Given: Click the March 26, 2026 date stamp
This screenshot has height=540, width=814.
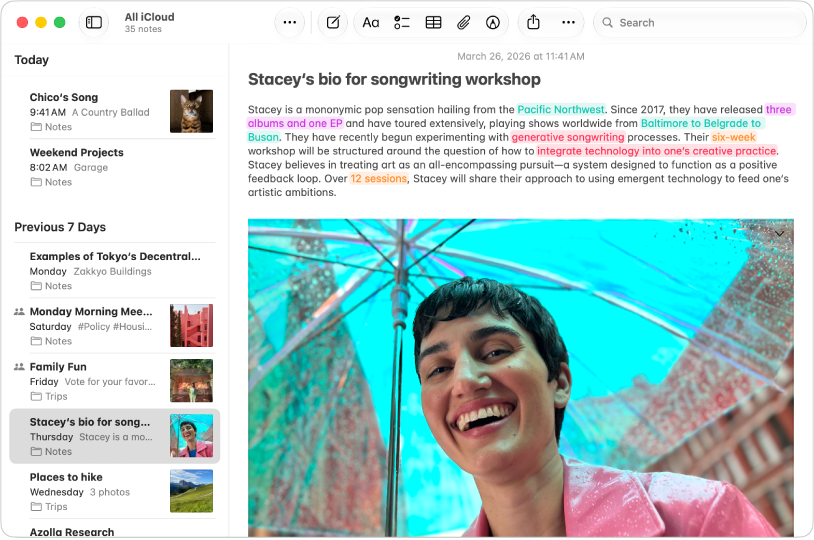Looking at the screenshot, I should click(521, 56).
